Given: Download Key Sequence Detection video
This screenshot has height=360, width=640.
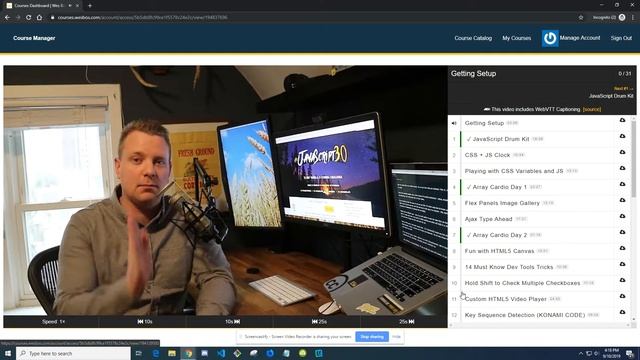Looking at the screenshot, I should click(x=622, y=312).
